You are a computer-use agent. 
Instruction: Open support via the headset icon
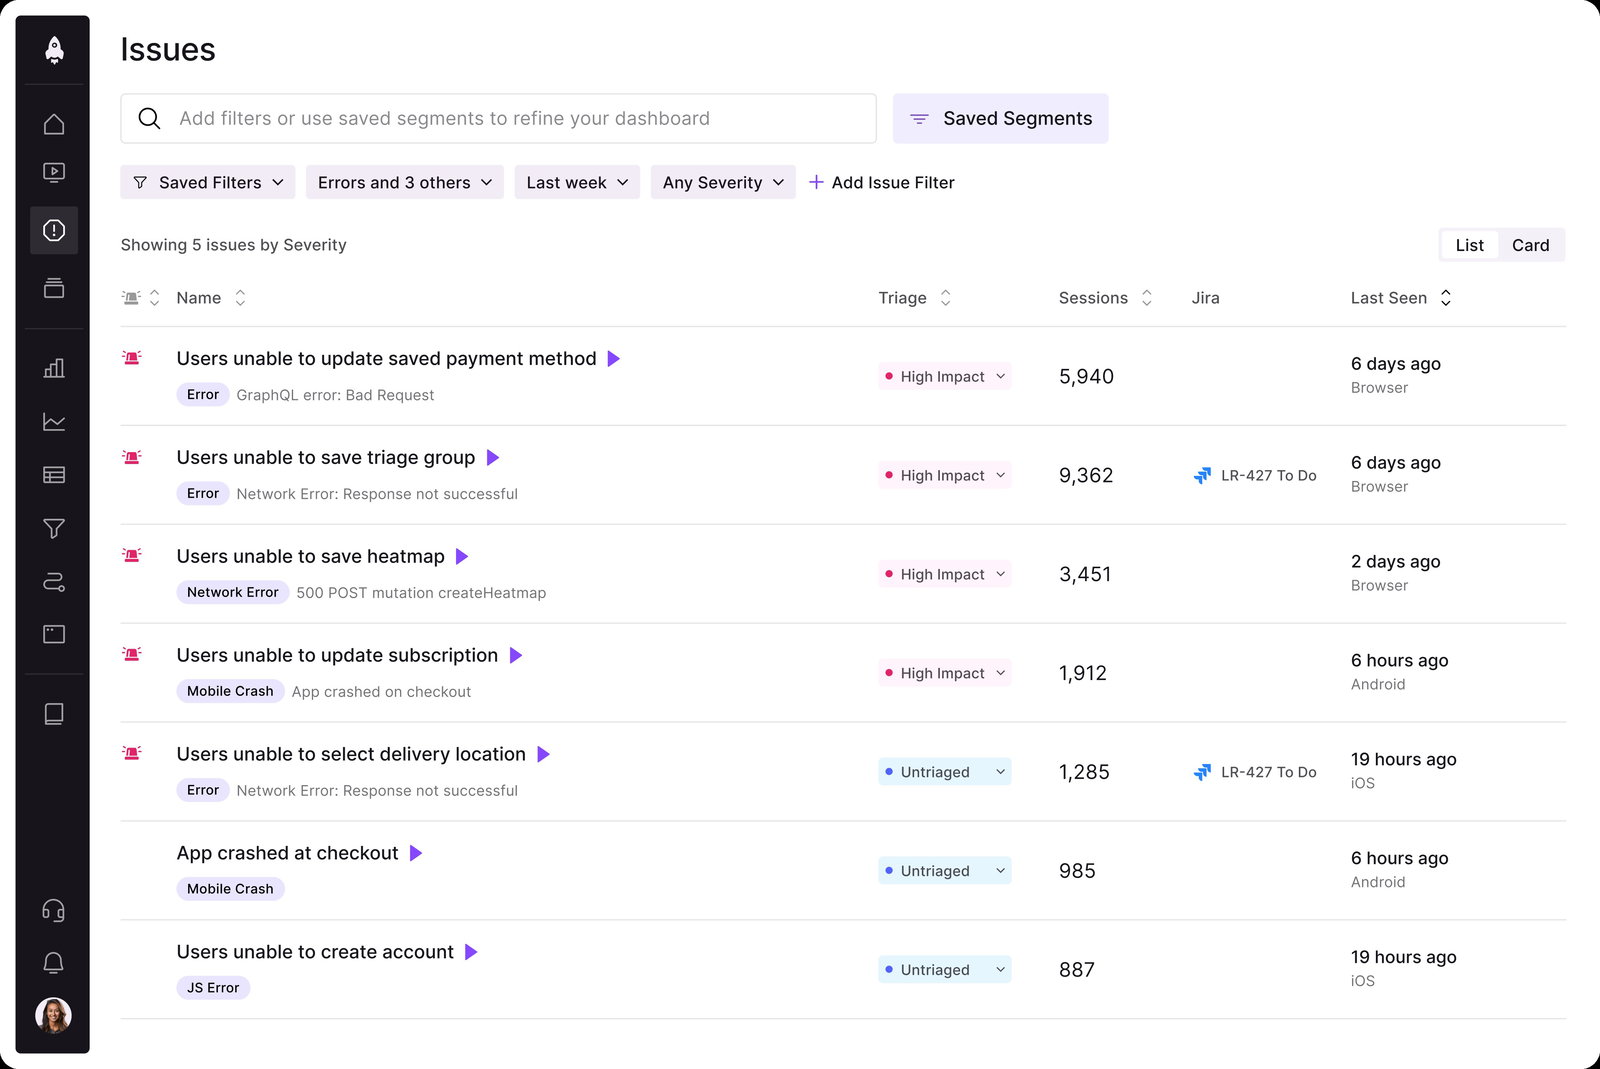coord(54,910)
